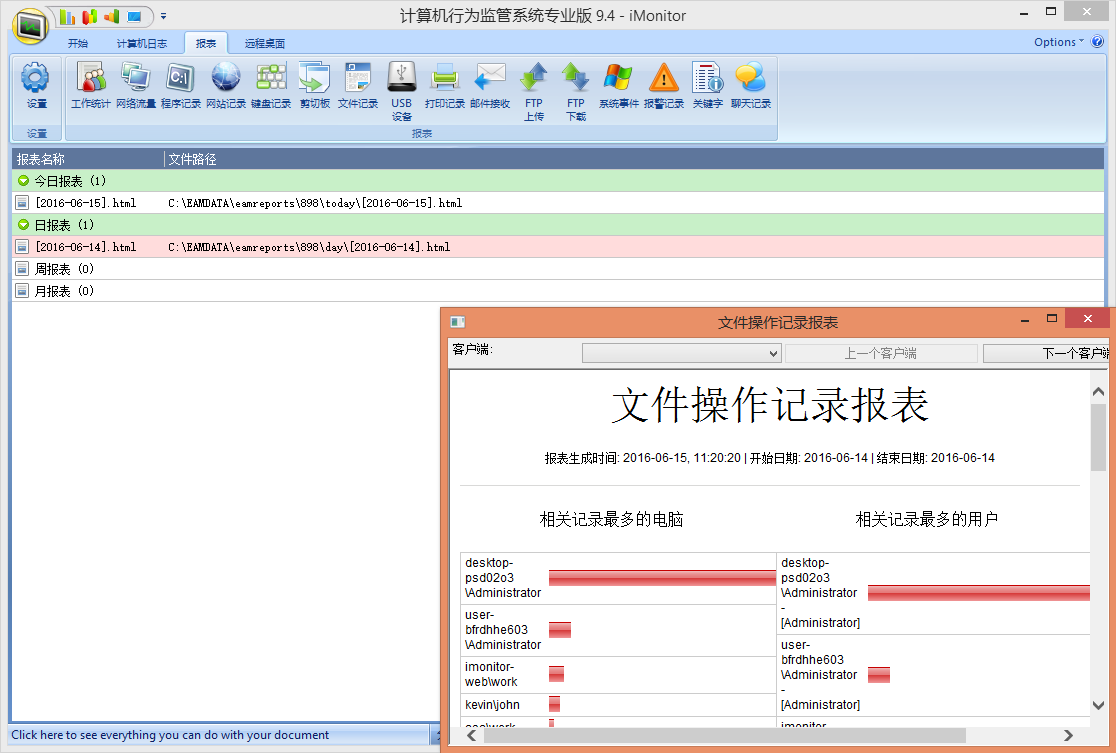Screen dimensions: 1116x753
Task: Select the [2016-06-14].html report row
Action: pos(85,247)
